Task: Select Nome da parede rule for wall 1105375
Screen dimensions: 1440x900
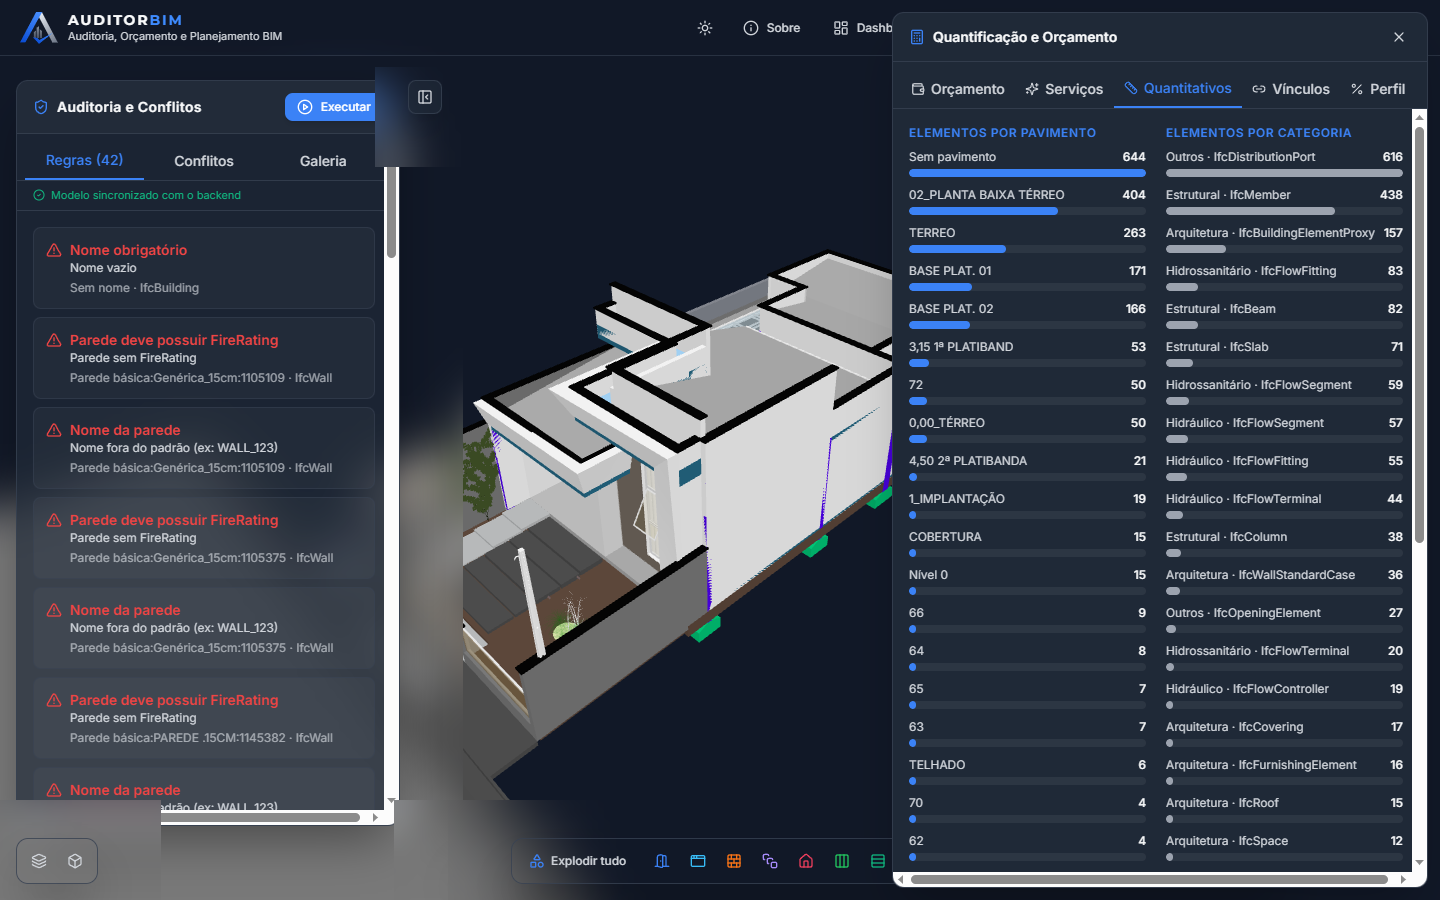Action: pos(204,628)
